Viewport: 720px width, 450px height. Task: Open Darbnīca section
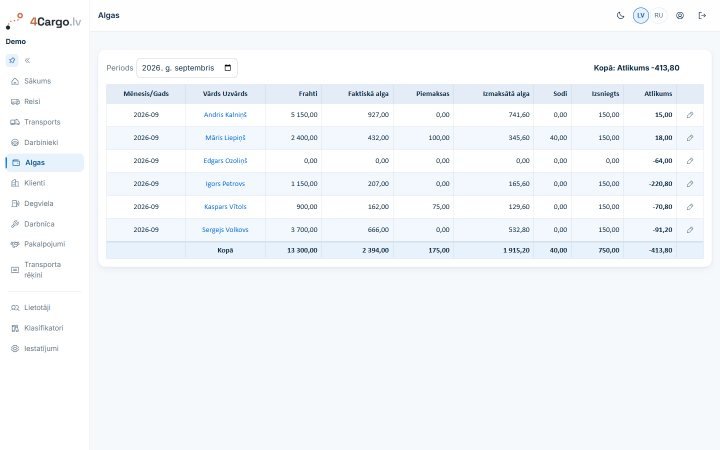(x=45, y=224)
